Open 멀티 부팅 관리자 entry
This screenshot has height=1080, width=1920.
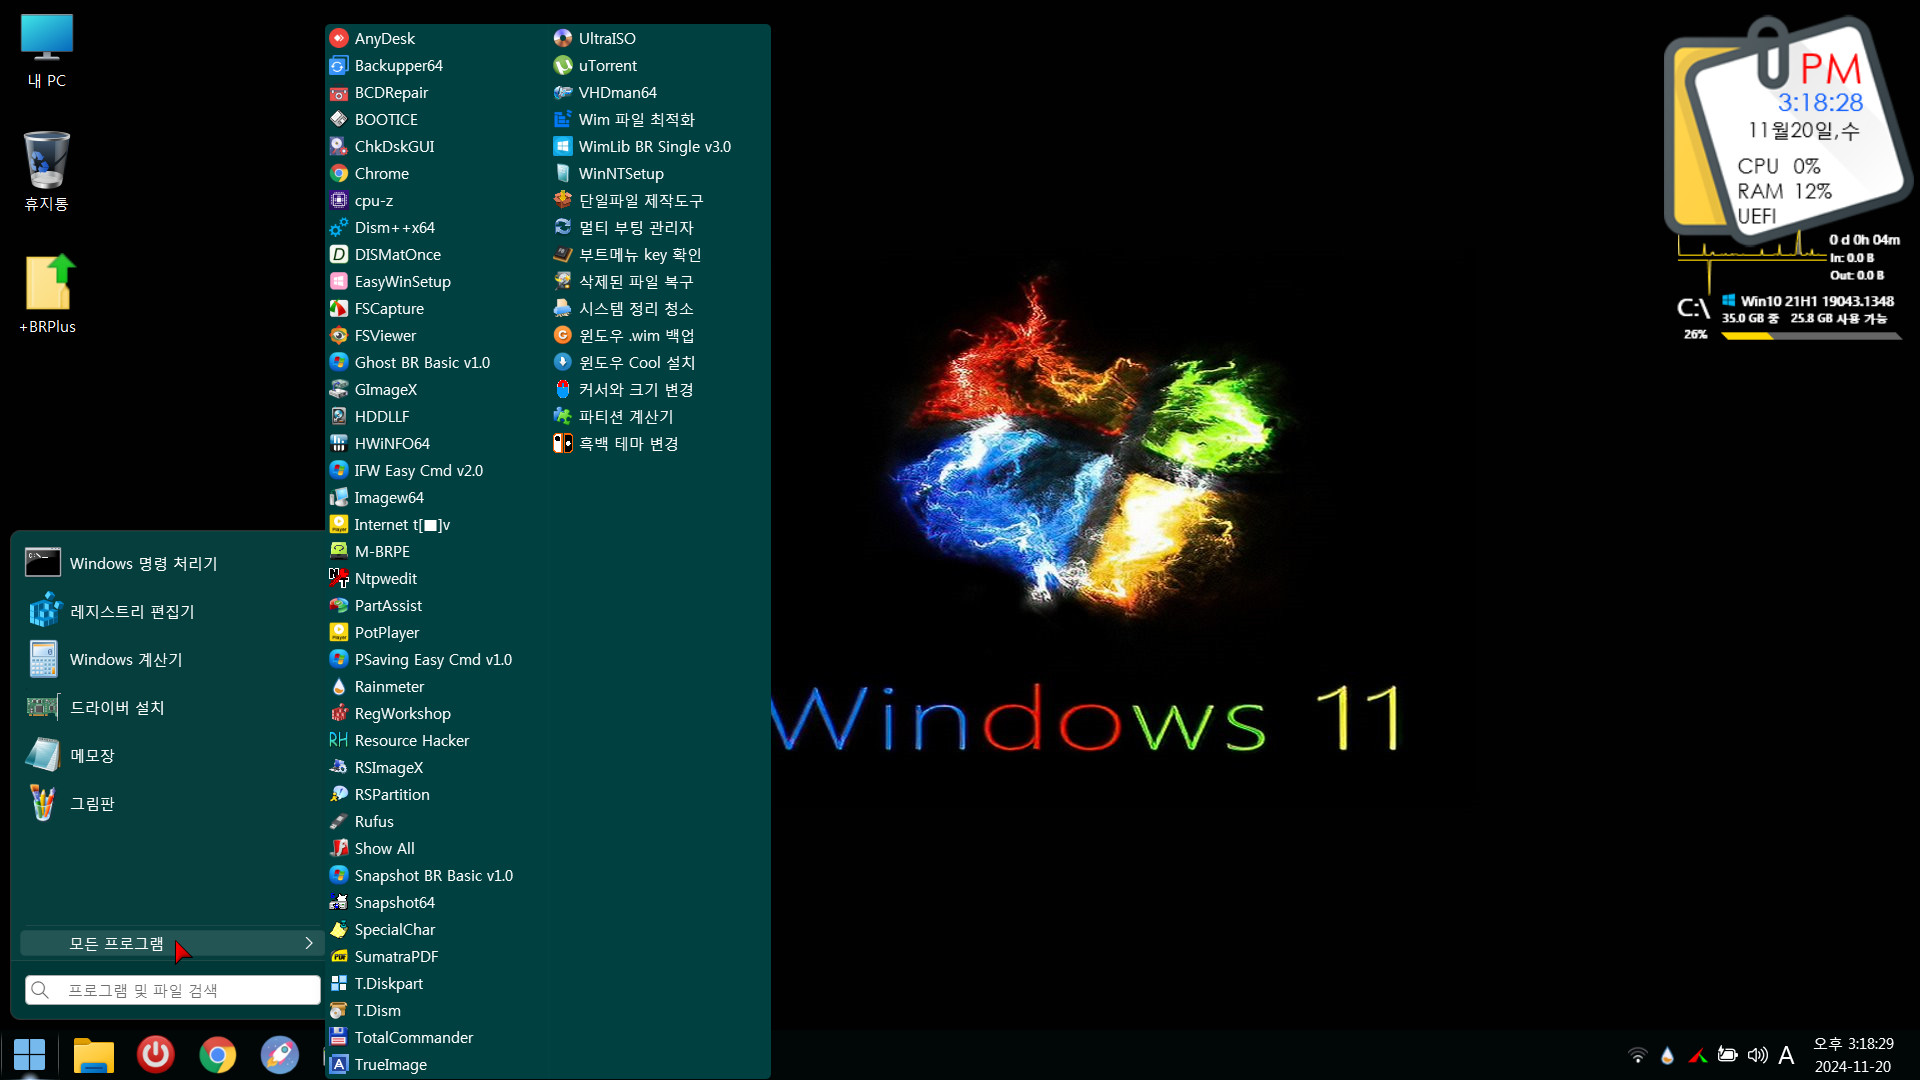[x=623, y=227]
